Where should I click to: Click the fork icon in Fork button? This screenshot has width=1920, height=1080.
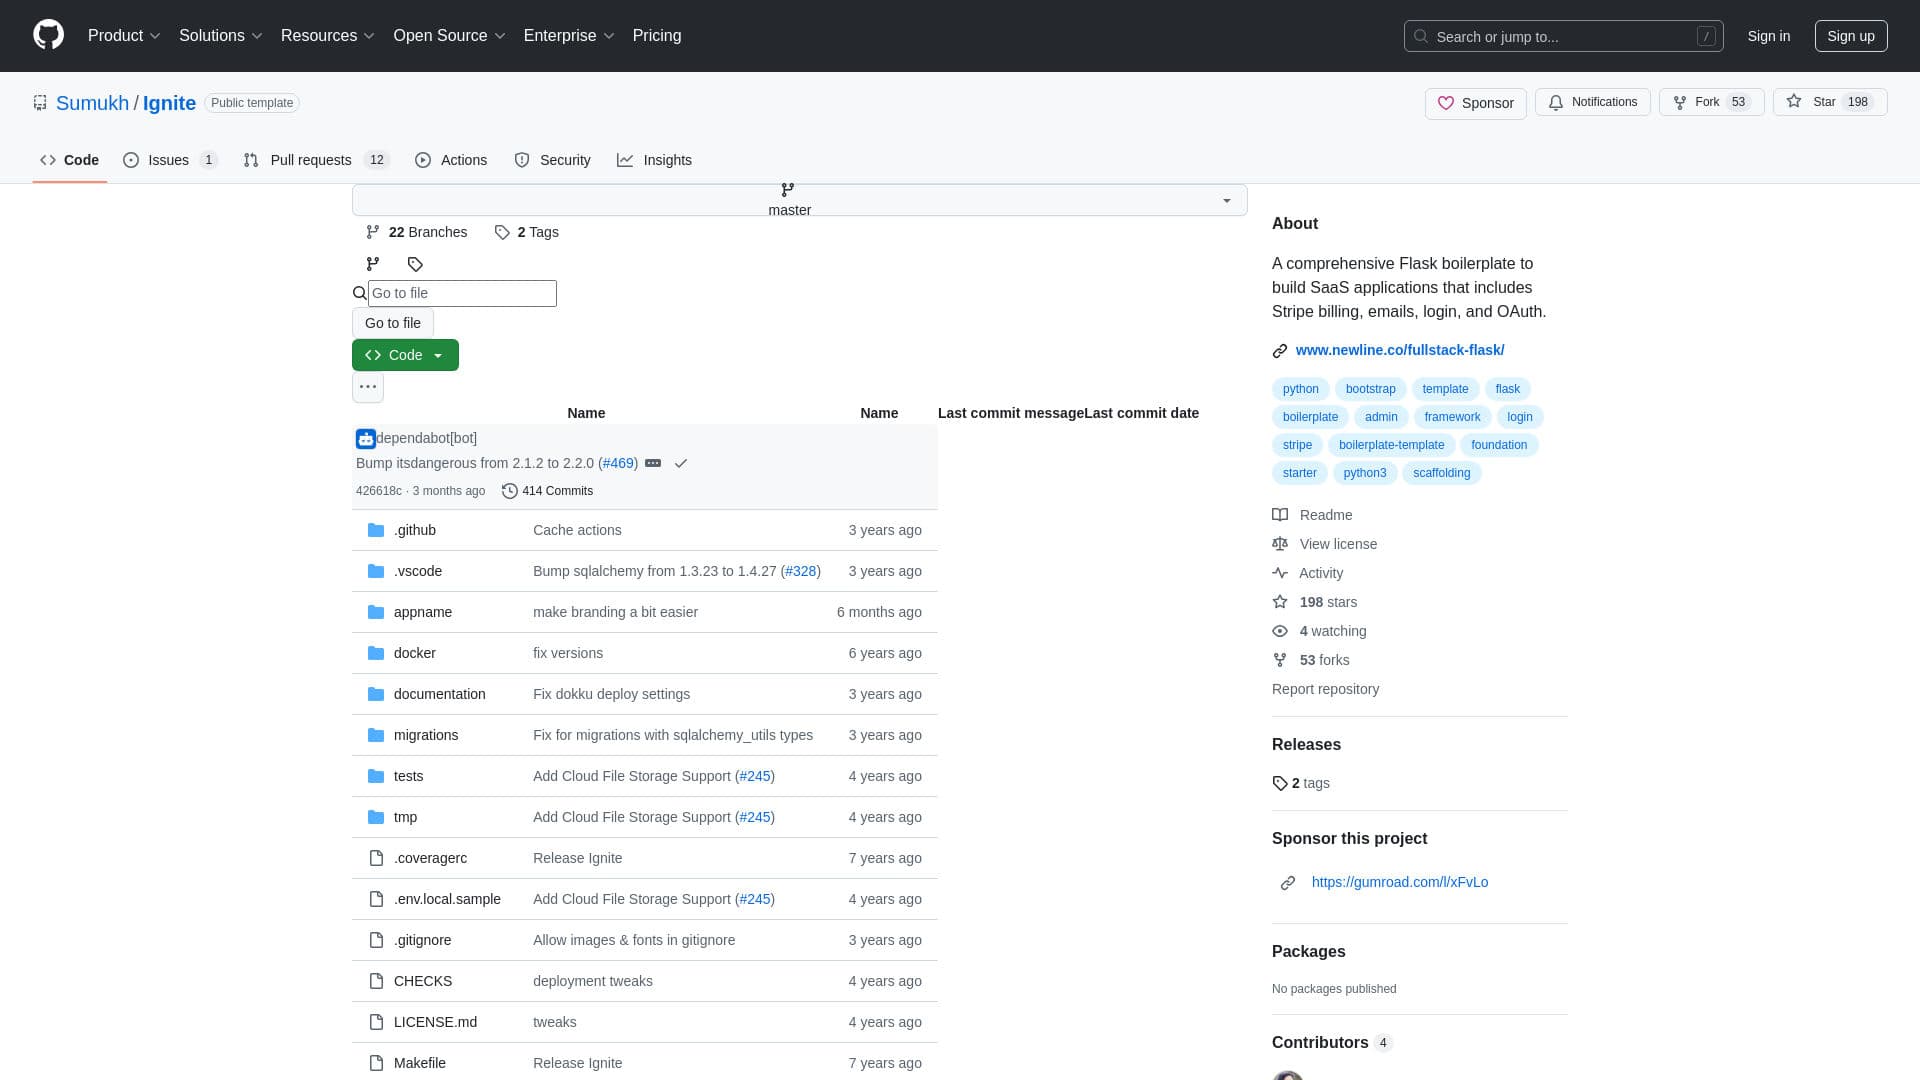coord(1680,102)
